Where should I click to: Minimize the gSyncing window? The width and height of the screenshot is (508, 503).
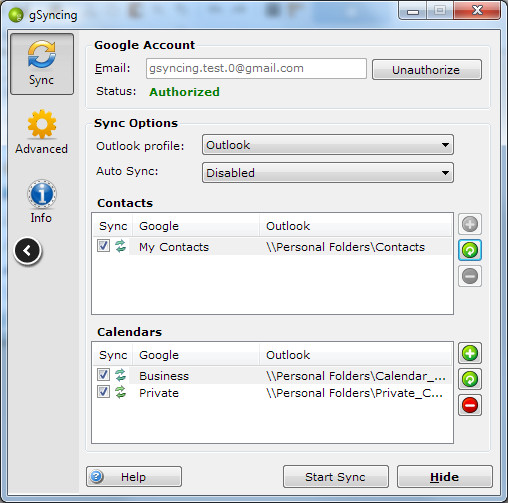[413, 11]
